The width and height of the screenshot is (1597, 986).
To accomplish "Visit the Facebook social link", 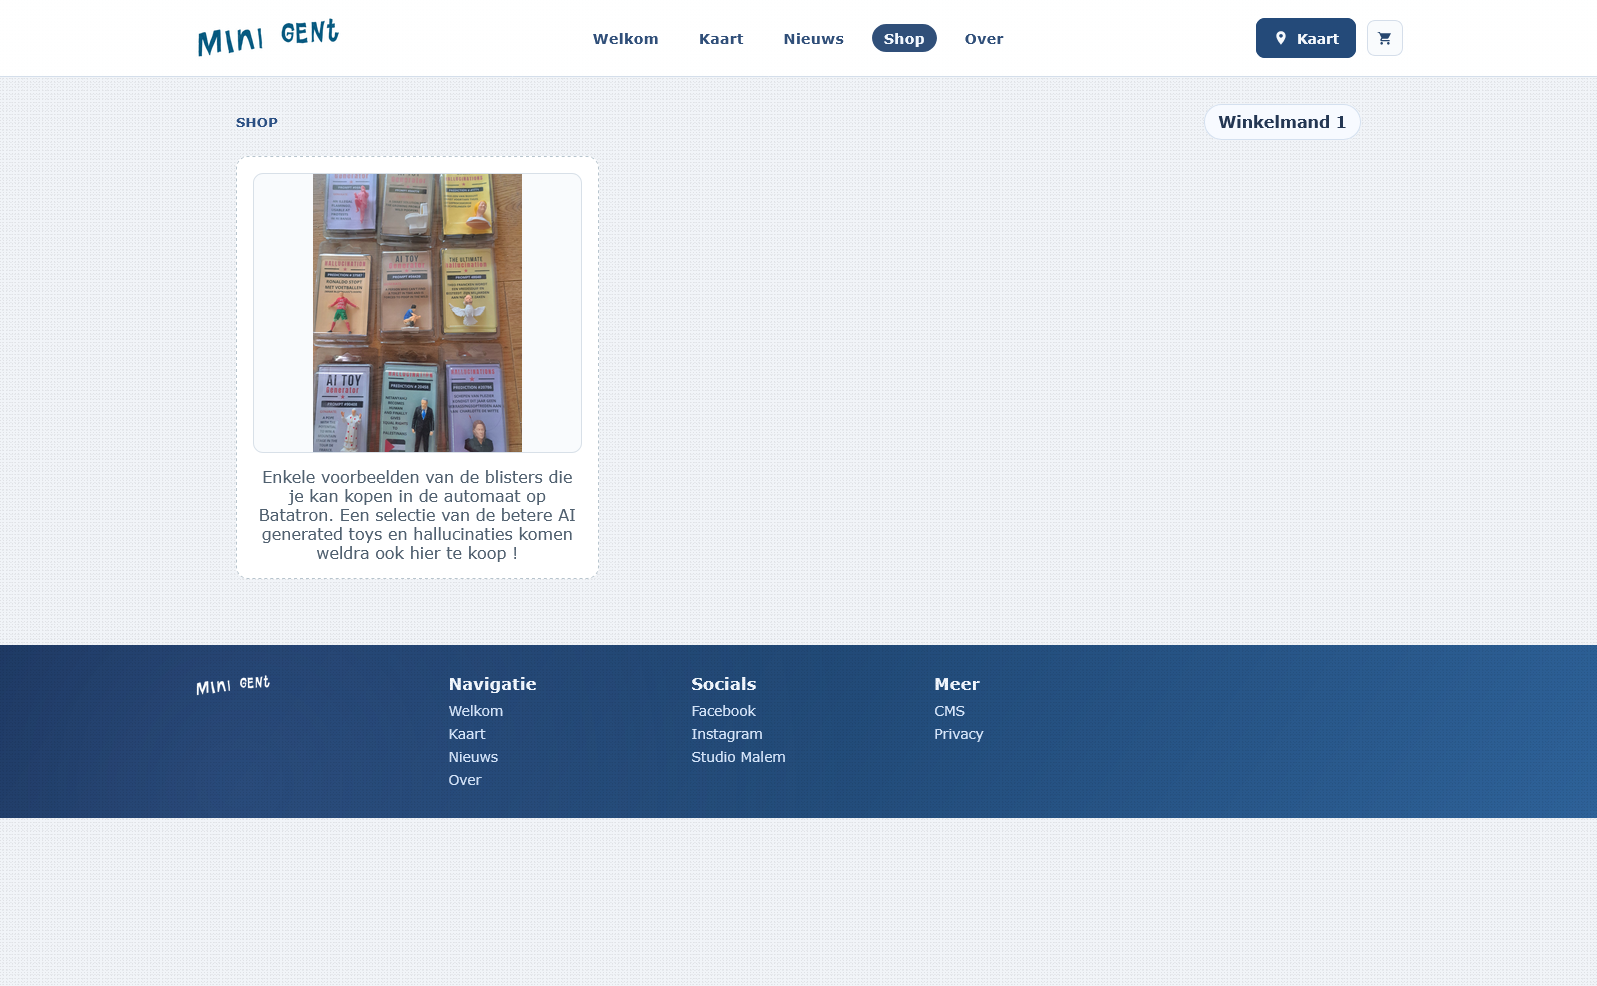I will [724, 711].
